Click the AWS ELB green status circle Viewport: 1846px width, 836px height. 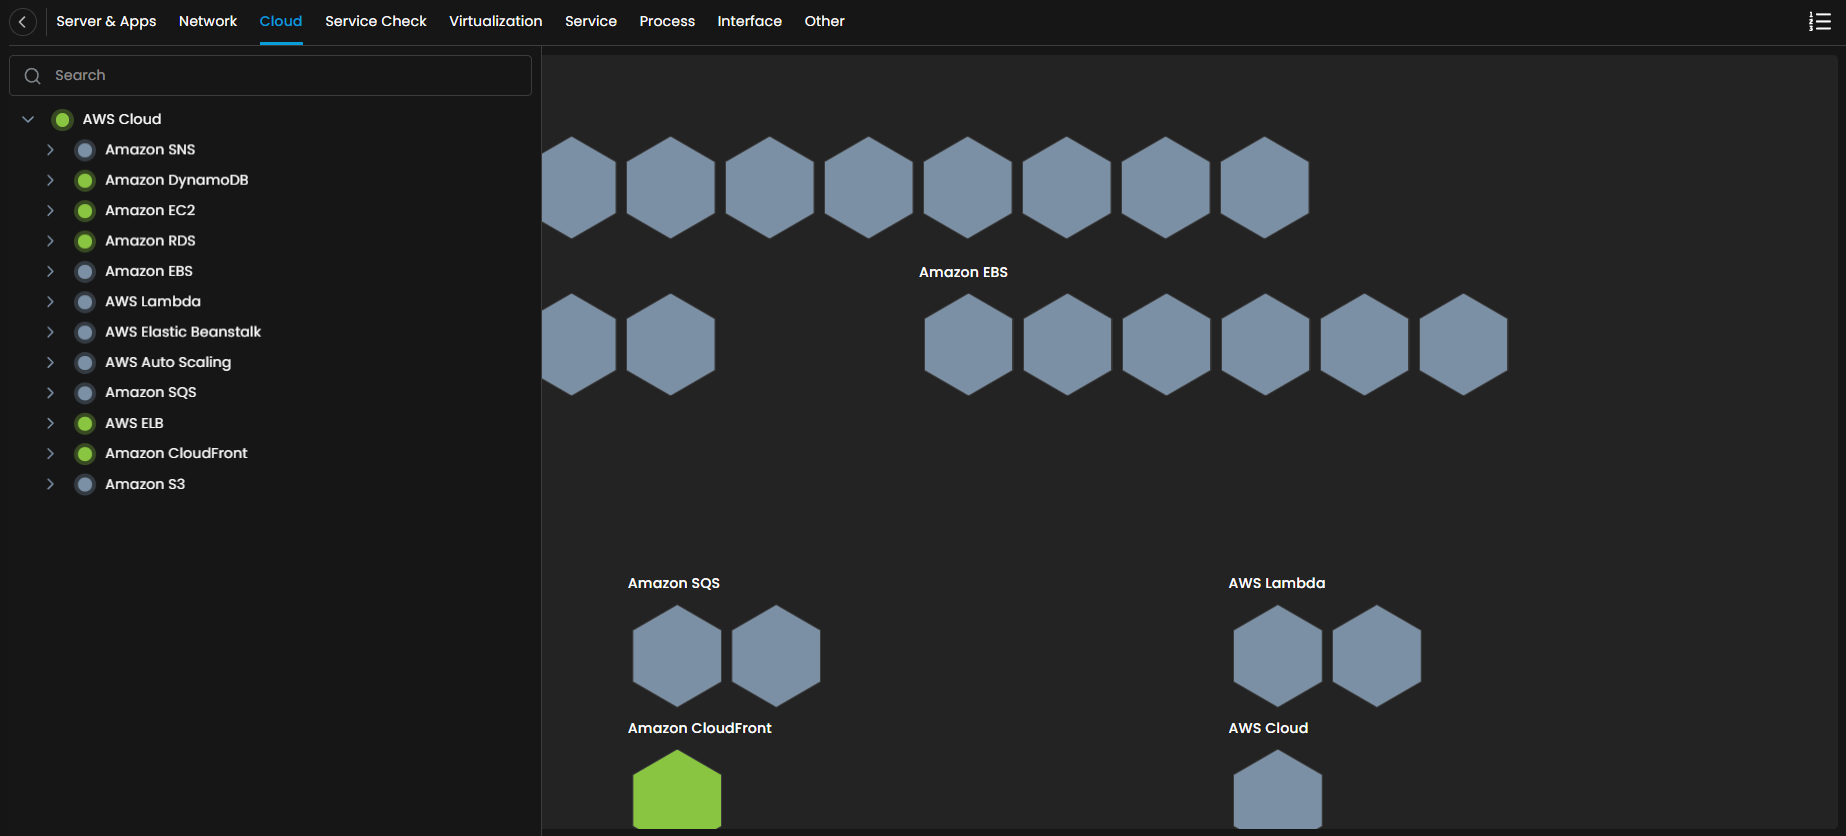[85, 424]
